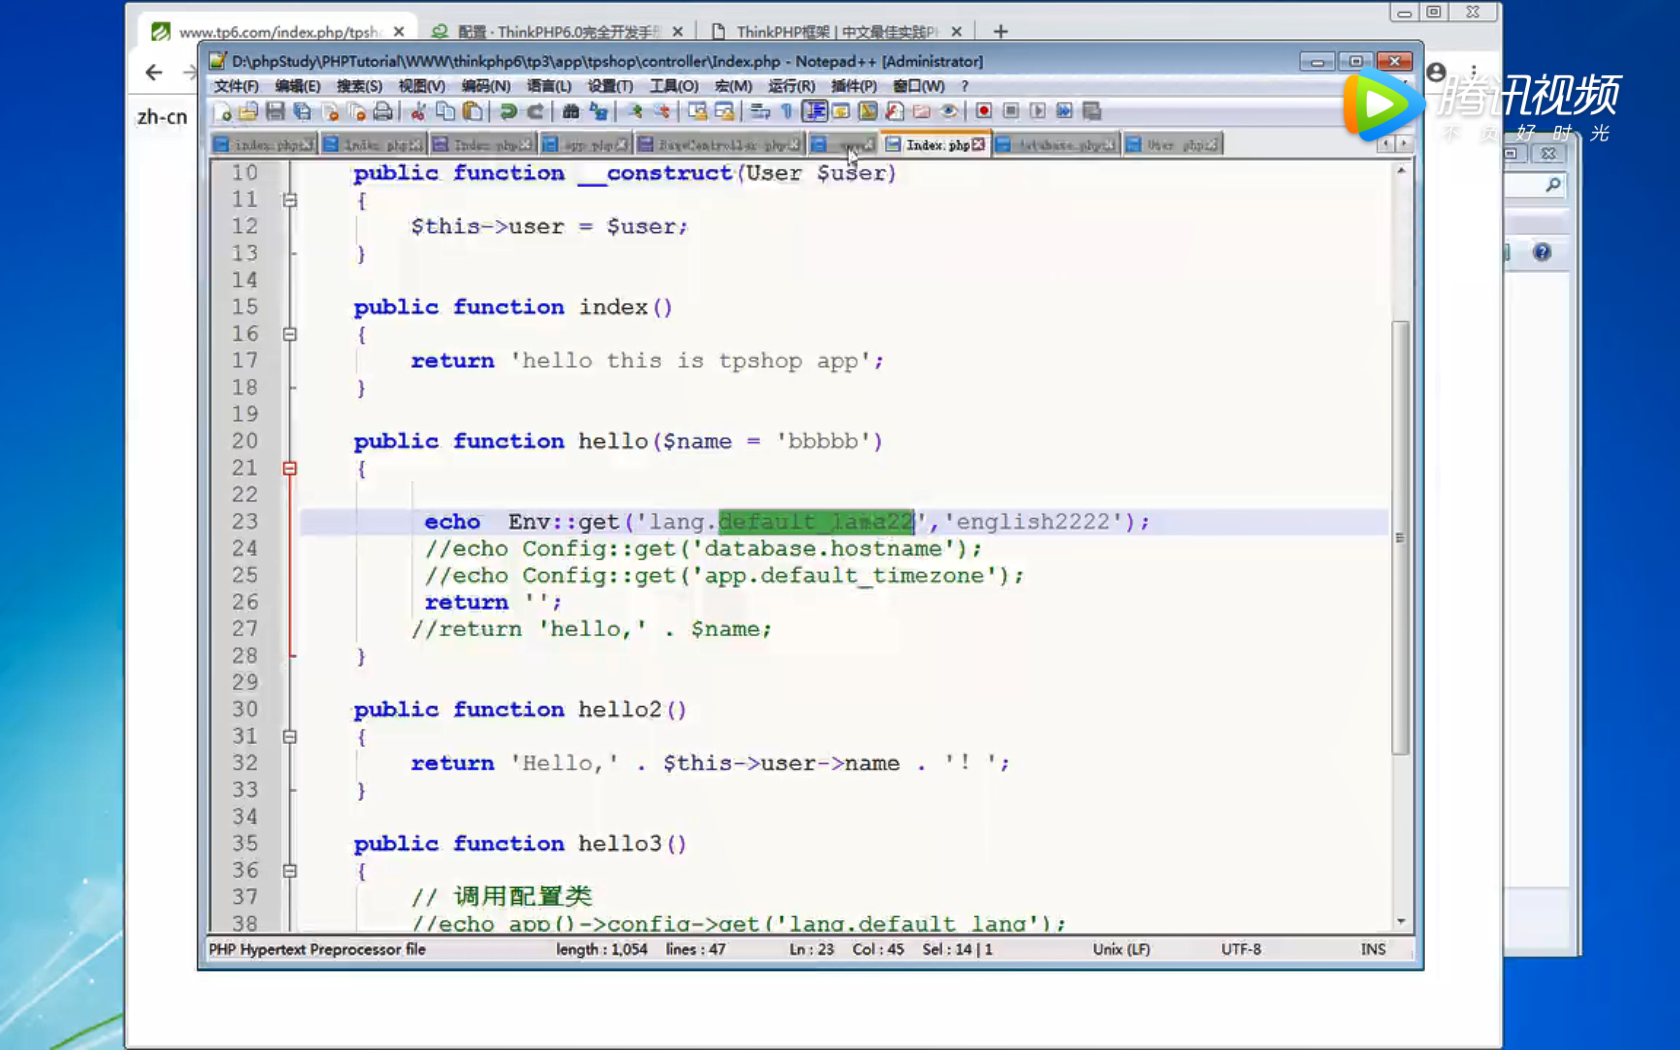Paste clipboard using Paste icon

pyautogui.click(x=472, y=111)
